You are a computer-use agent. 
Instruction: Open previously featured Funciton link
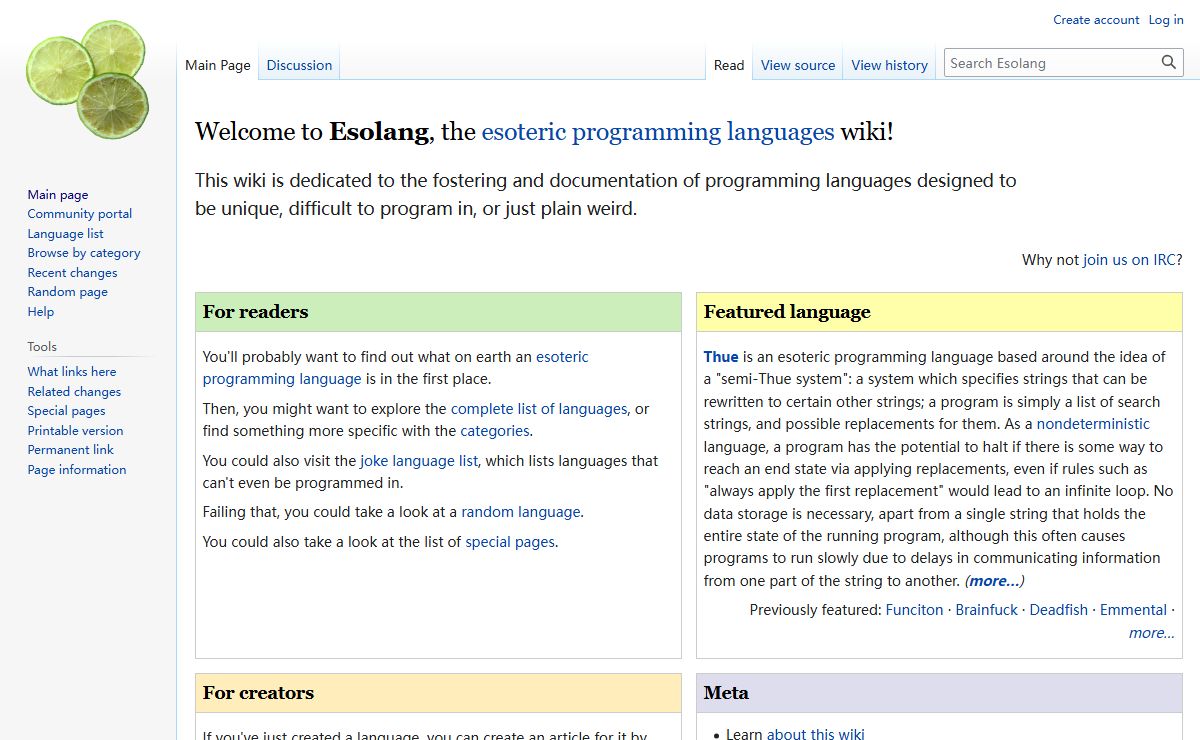coord(914,610)
